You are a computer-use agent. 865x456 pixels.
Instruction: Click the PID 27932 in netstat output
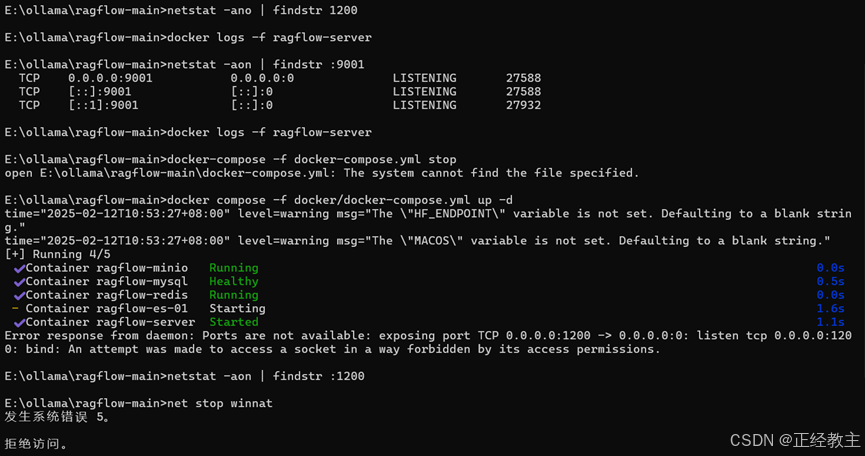[524, 105]
